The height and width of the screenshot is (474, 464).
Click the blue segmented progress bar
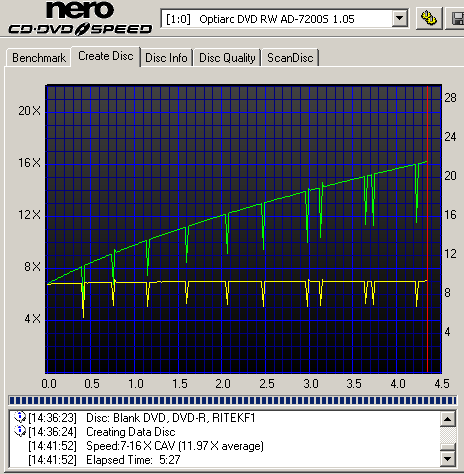(232, 400)
